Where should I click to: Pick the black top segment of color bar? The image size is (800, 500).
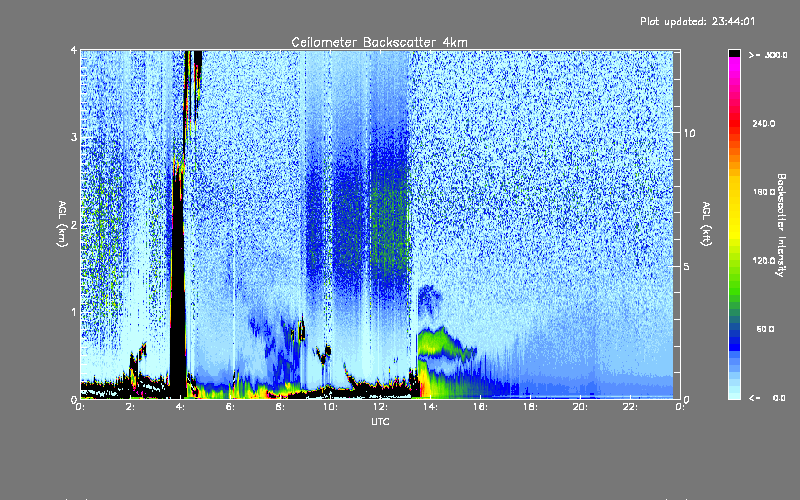click(x=734, y=53)
